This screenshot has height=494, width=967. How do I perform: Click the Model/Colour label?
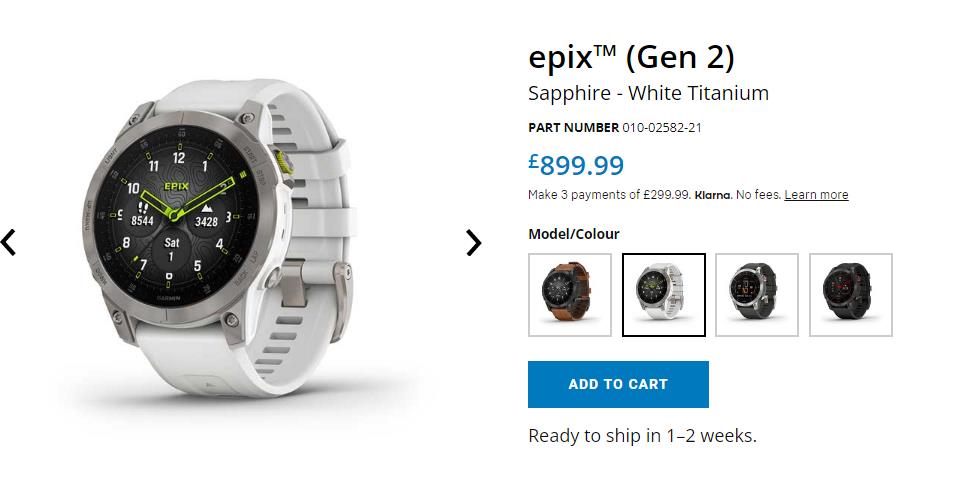point(574,234)
